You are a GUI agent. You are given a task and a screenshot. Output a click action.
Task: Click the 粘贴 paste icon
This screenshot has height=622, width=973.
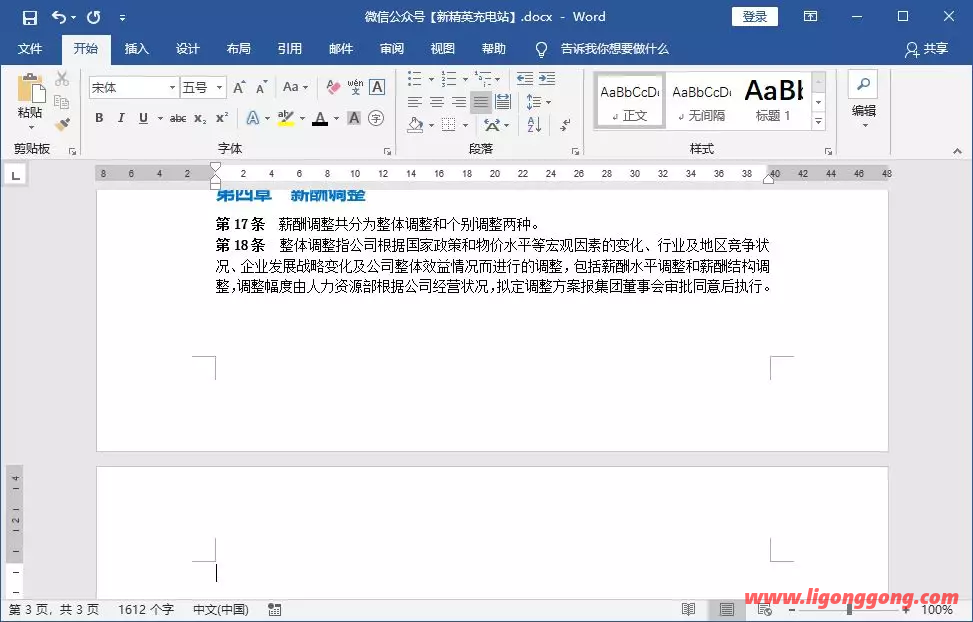point(30,89)
